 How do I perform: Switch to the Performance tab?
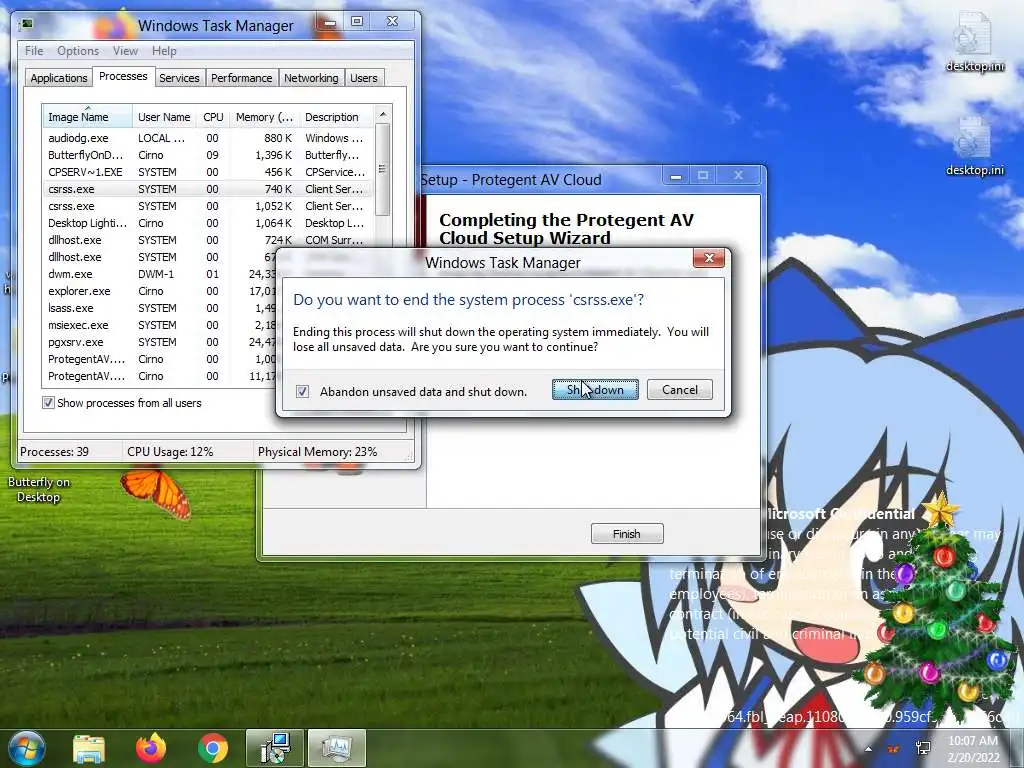[x=242, y=78]
